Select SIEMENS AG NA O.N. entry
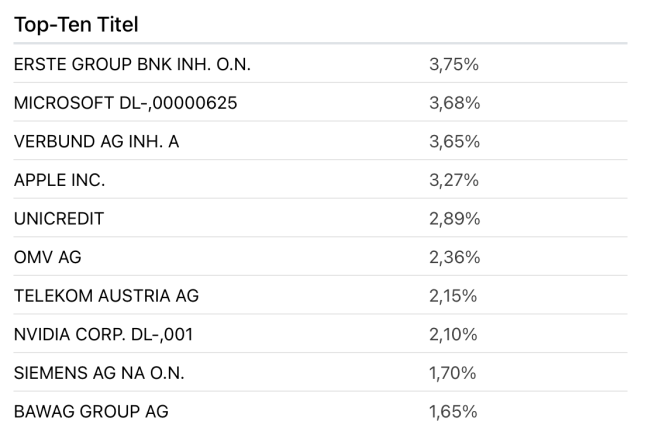The image size is (655, 442). tap(99, 373)
